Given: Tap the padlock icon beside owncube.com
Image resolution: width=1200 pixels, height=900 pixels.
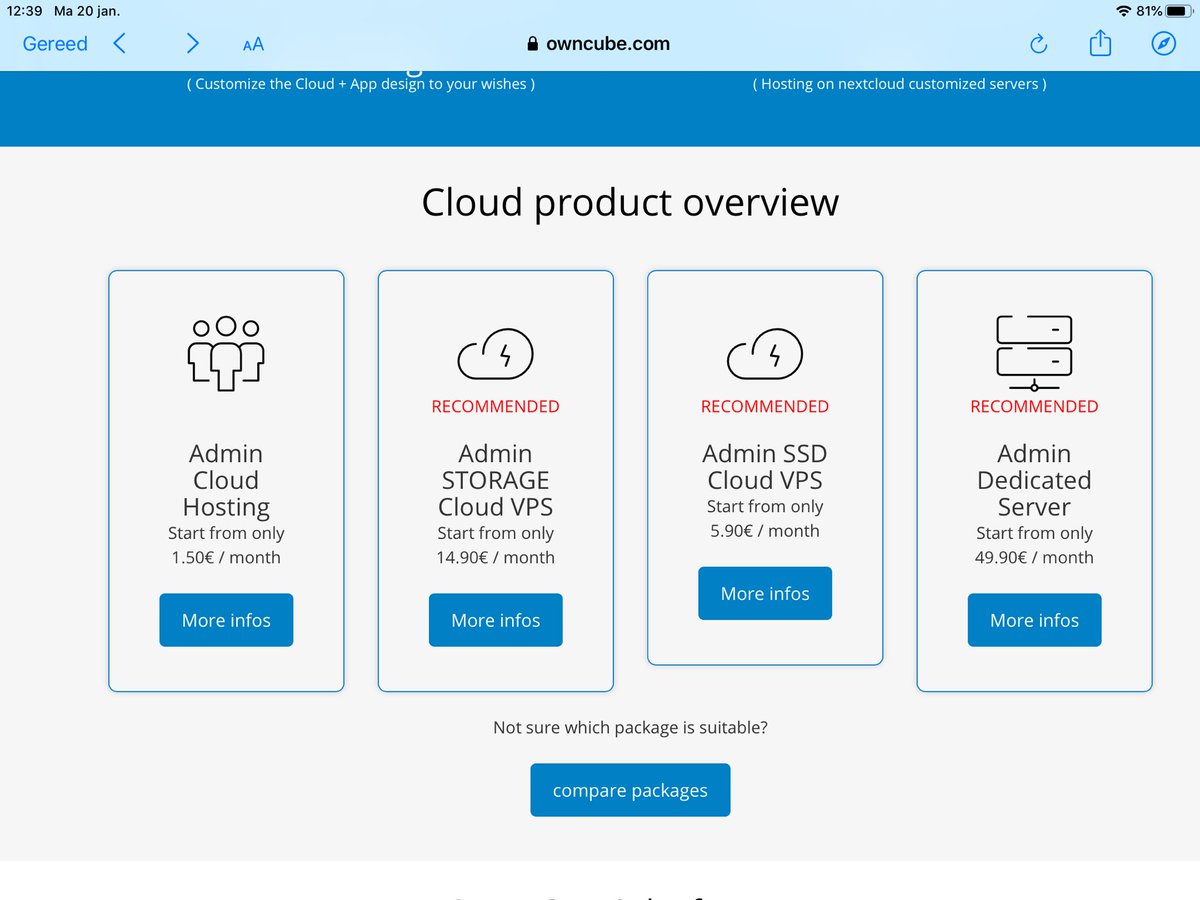Looking at the screenshot, I should (x=532, y=44).
